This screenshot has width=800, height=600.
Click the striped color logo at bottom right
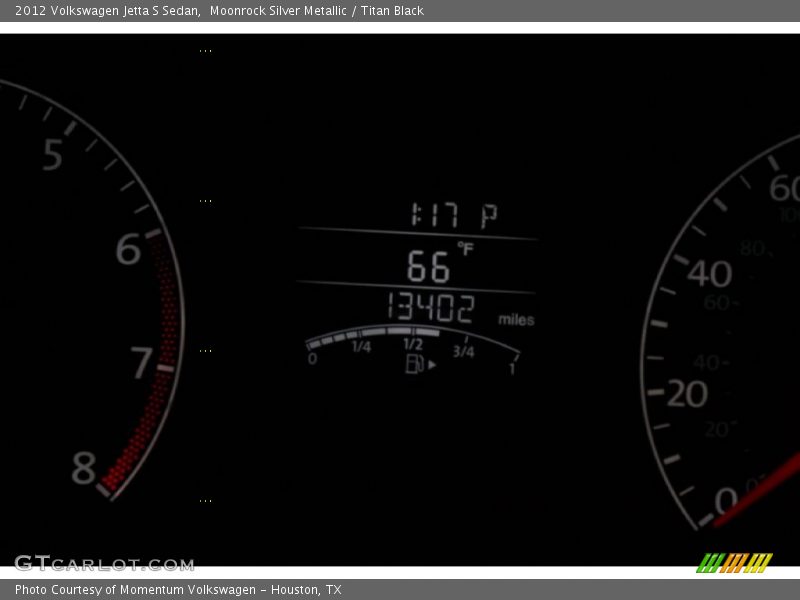point(734,563)
